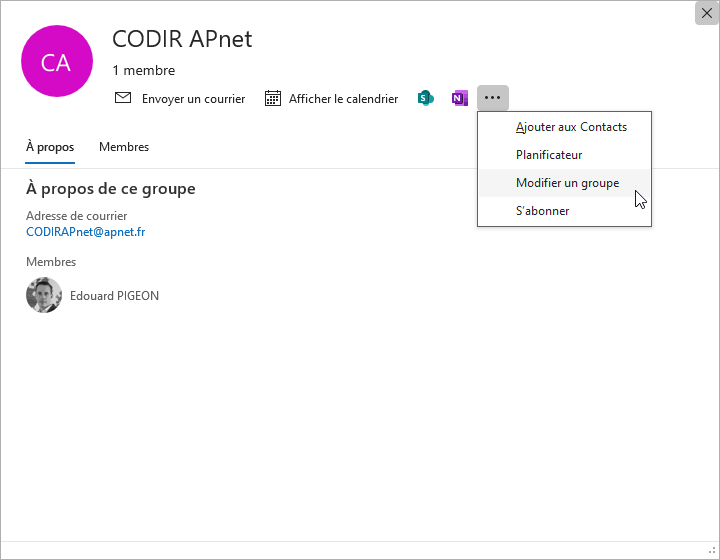Click Afficher le calendrier label

(343, 99)
